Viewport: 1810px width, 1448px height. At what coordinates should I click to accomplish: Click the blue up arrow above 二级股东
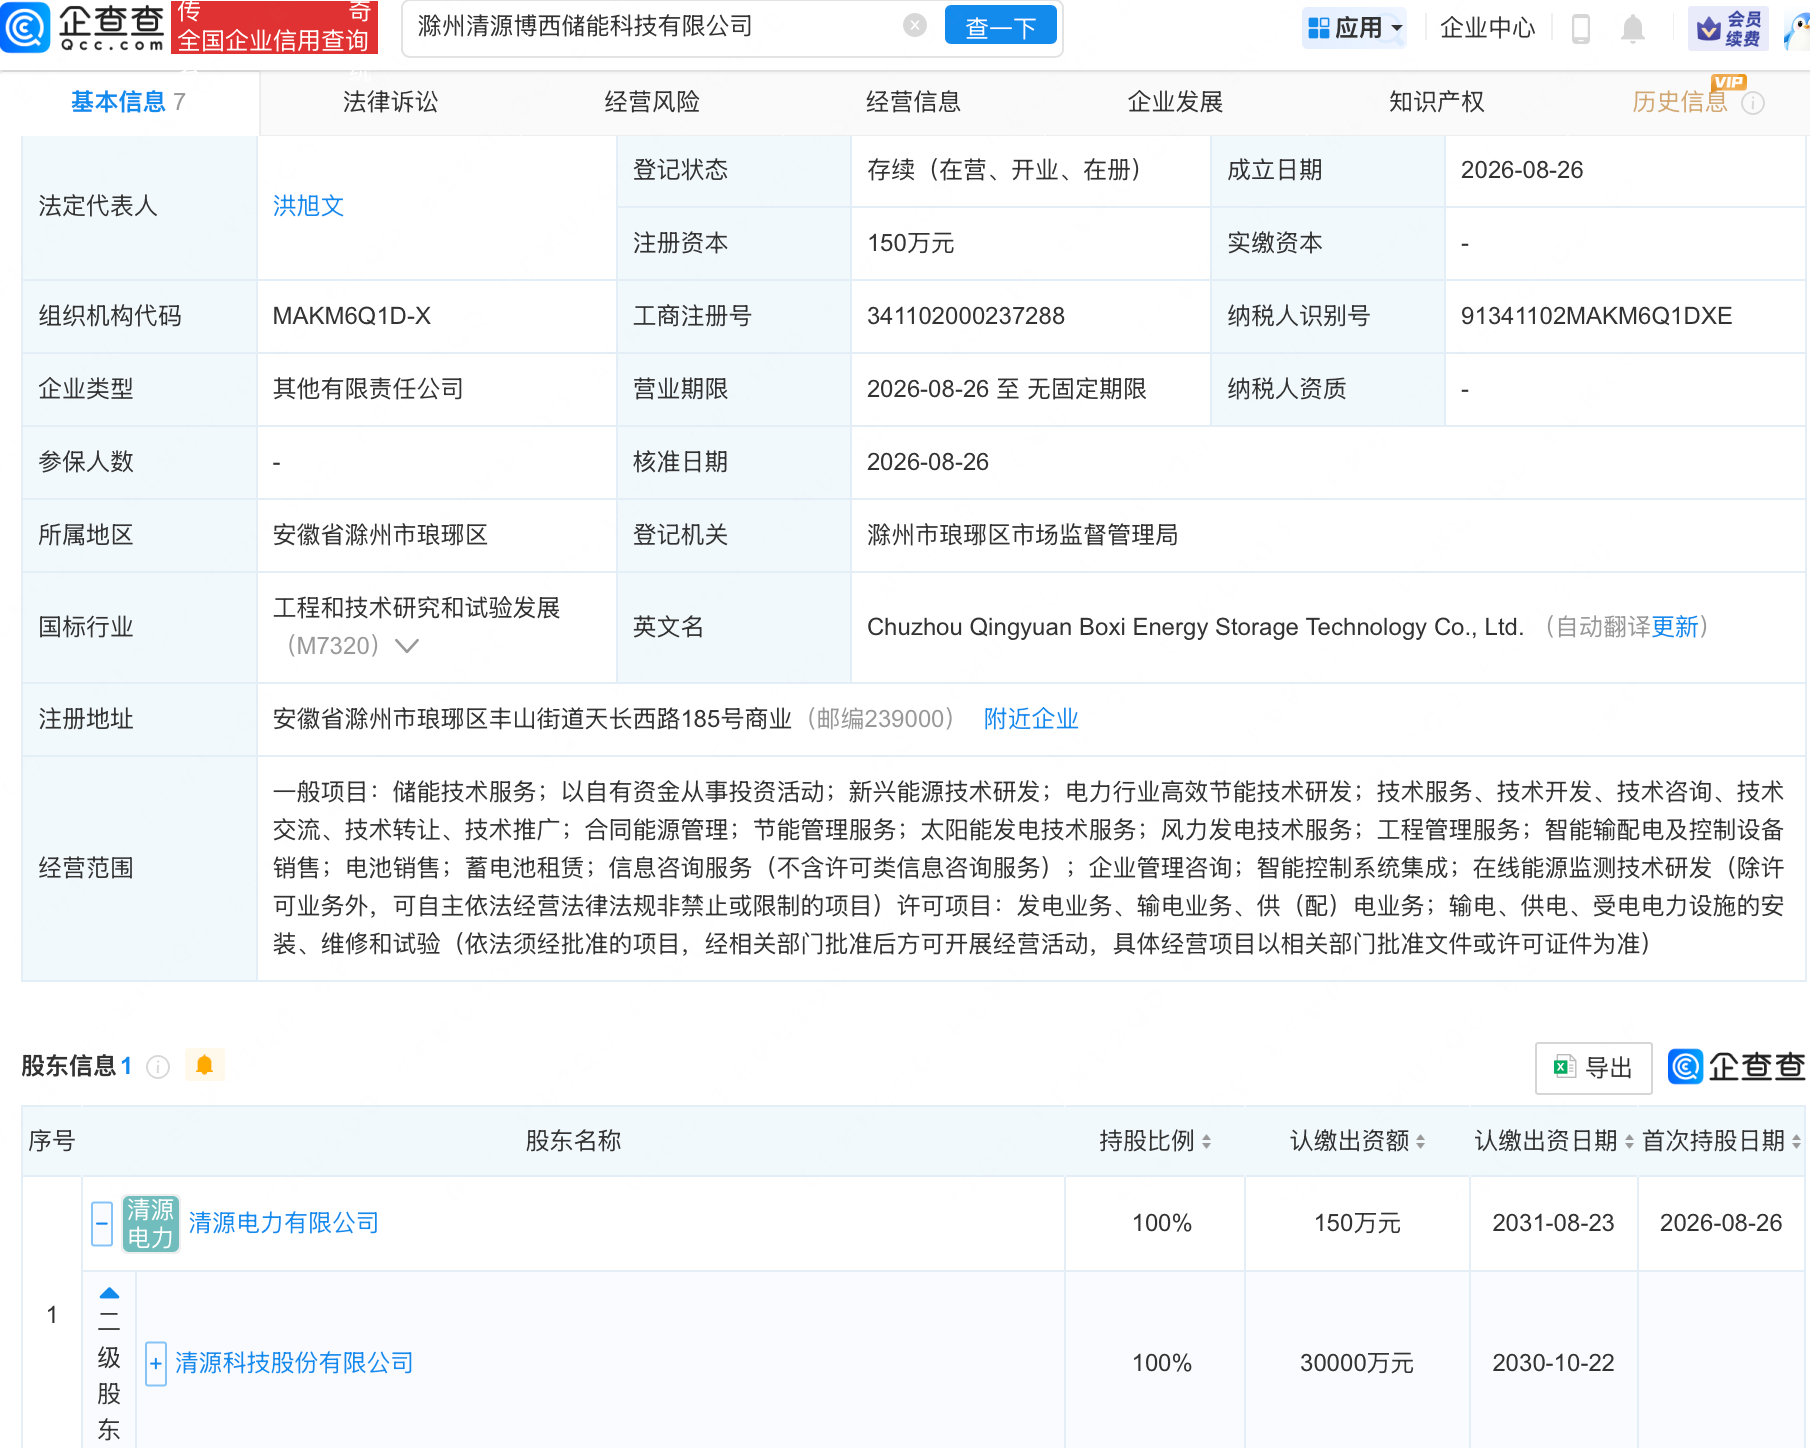[110, 1293]
